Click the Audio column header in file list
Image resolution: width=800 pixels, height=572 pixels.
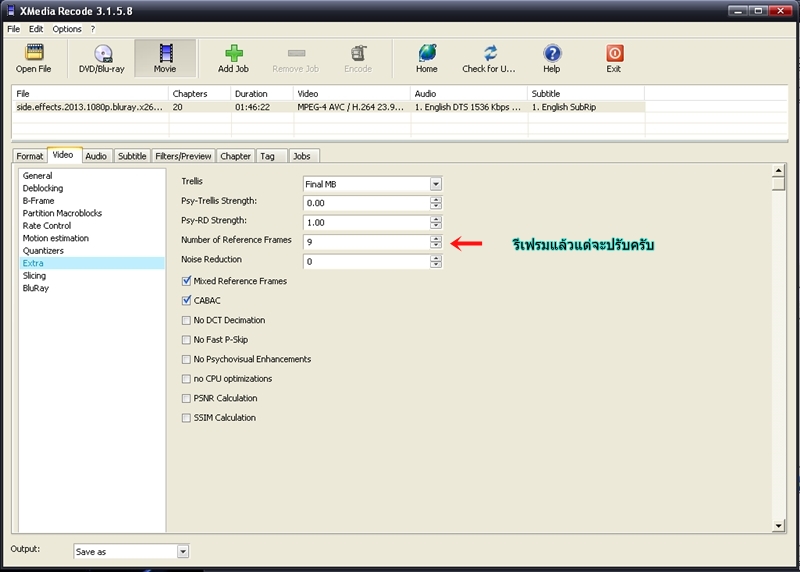[469, 94]
